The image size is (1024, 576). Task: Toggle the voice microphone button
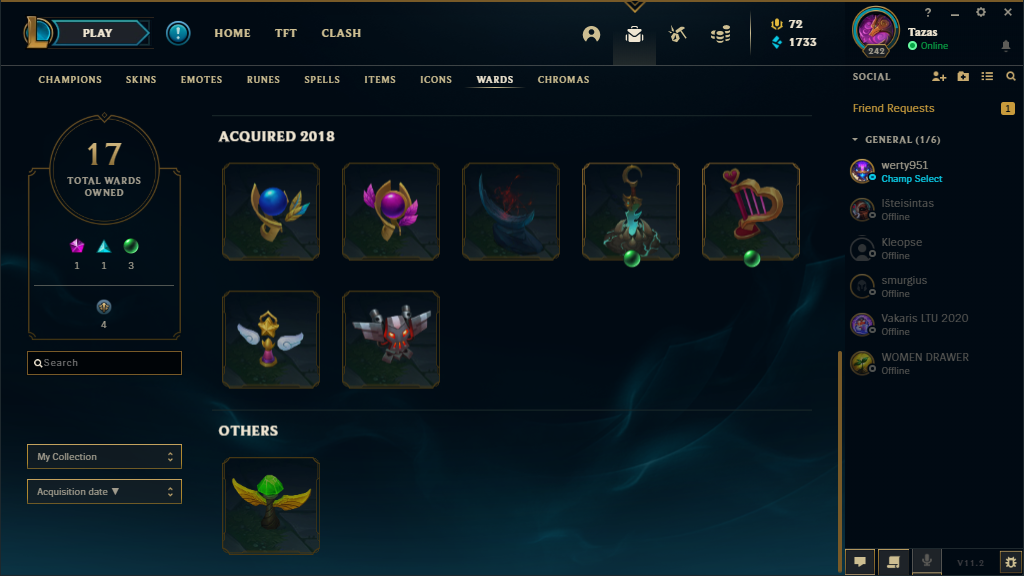(927, 561)
